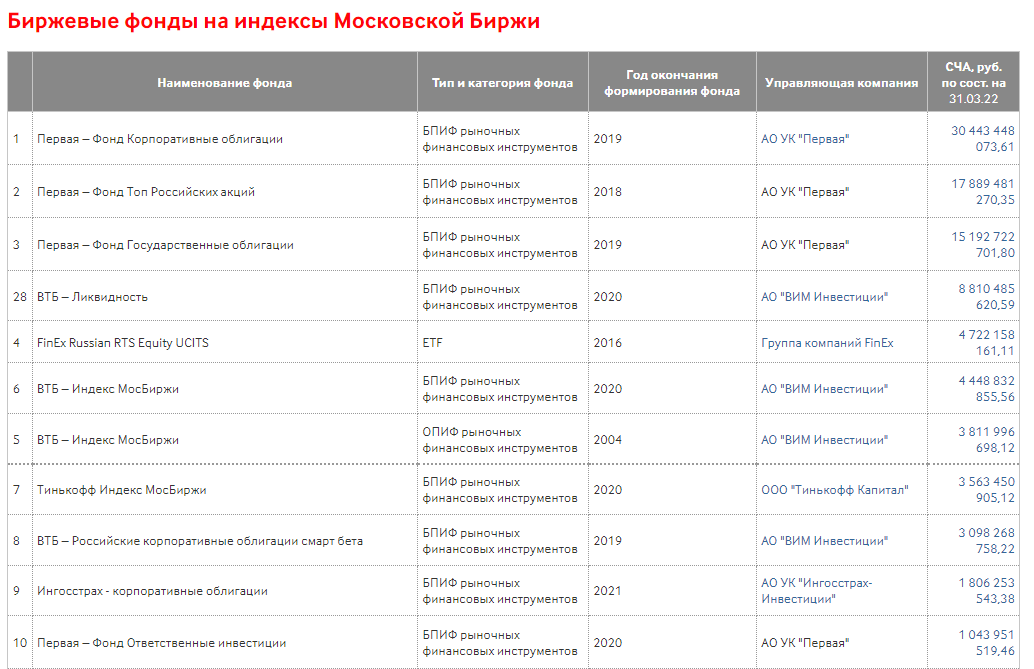Click БПИФ type cell in ВТБ – Ликвидность row
1034x669 pixels.
500,297
